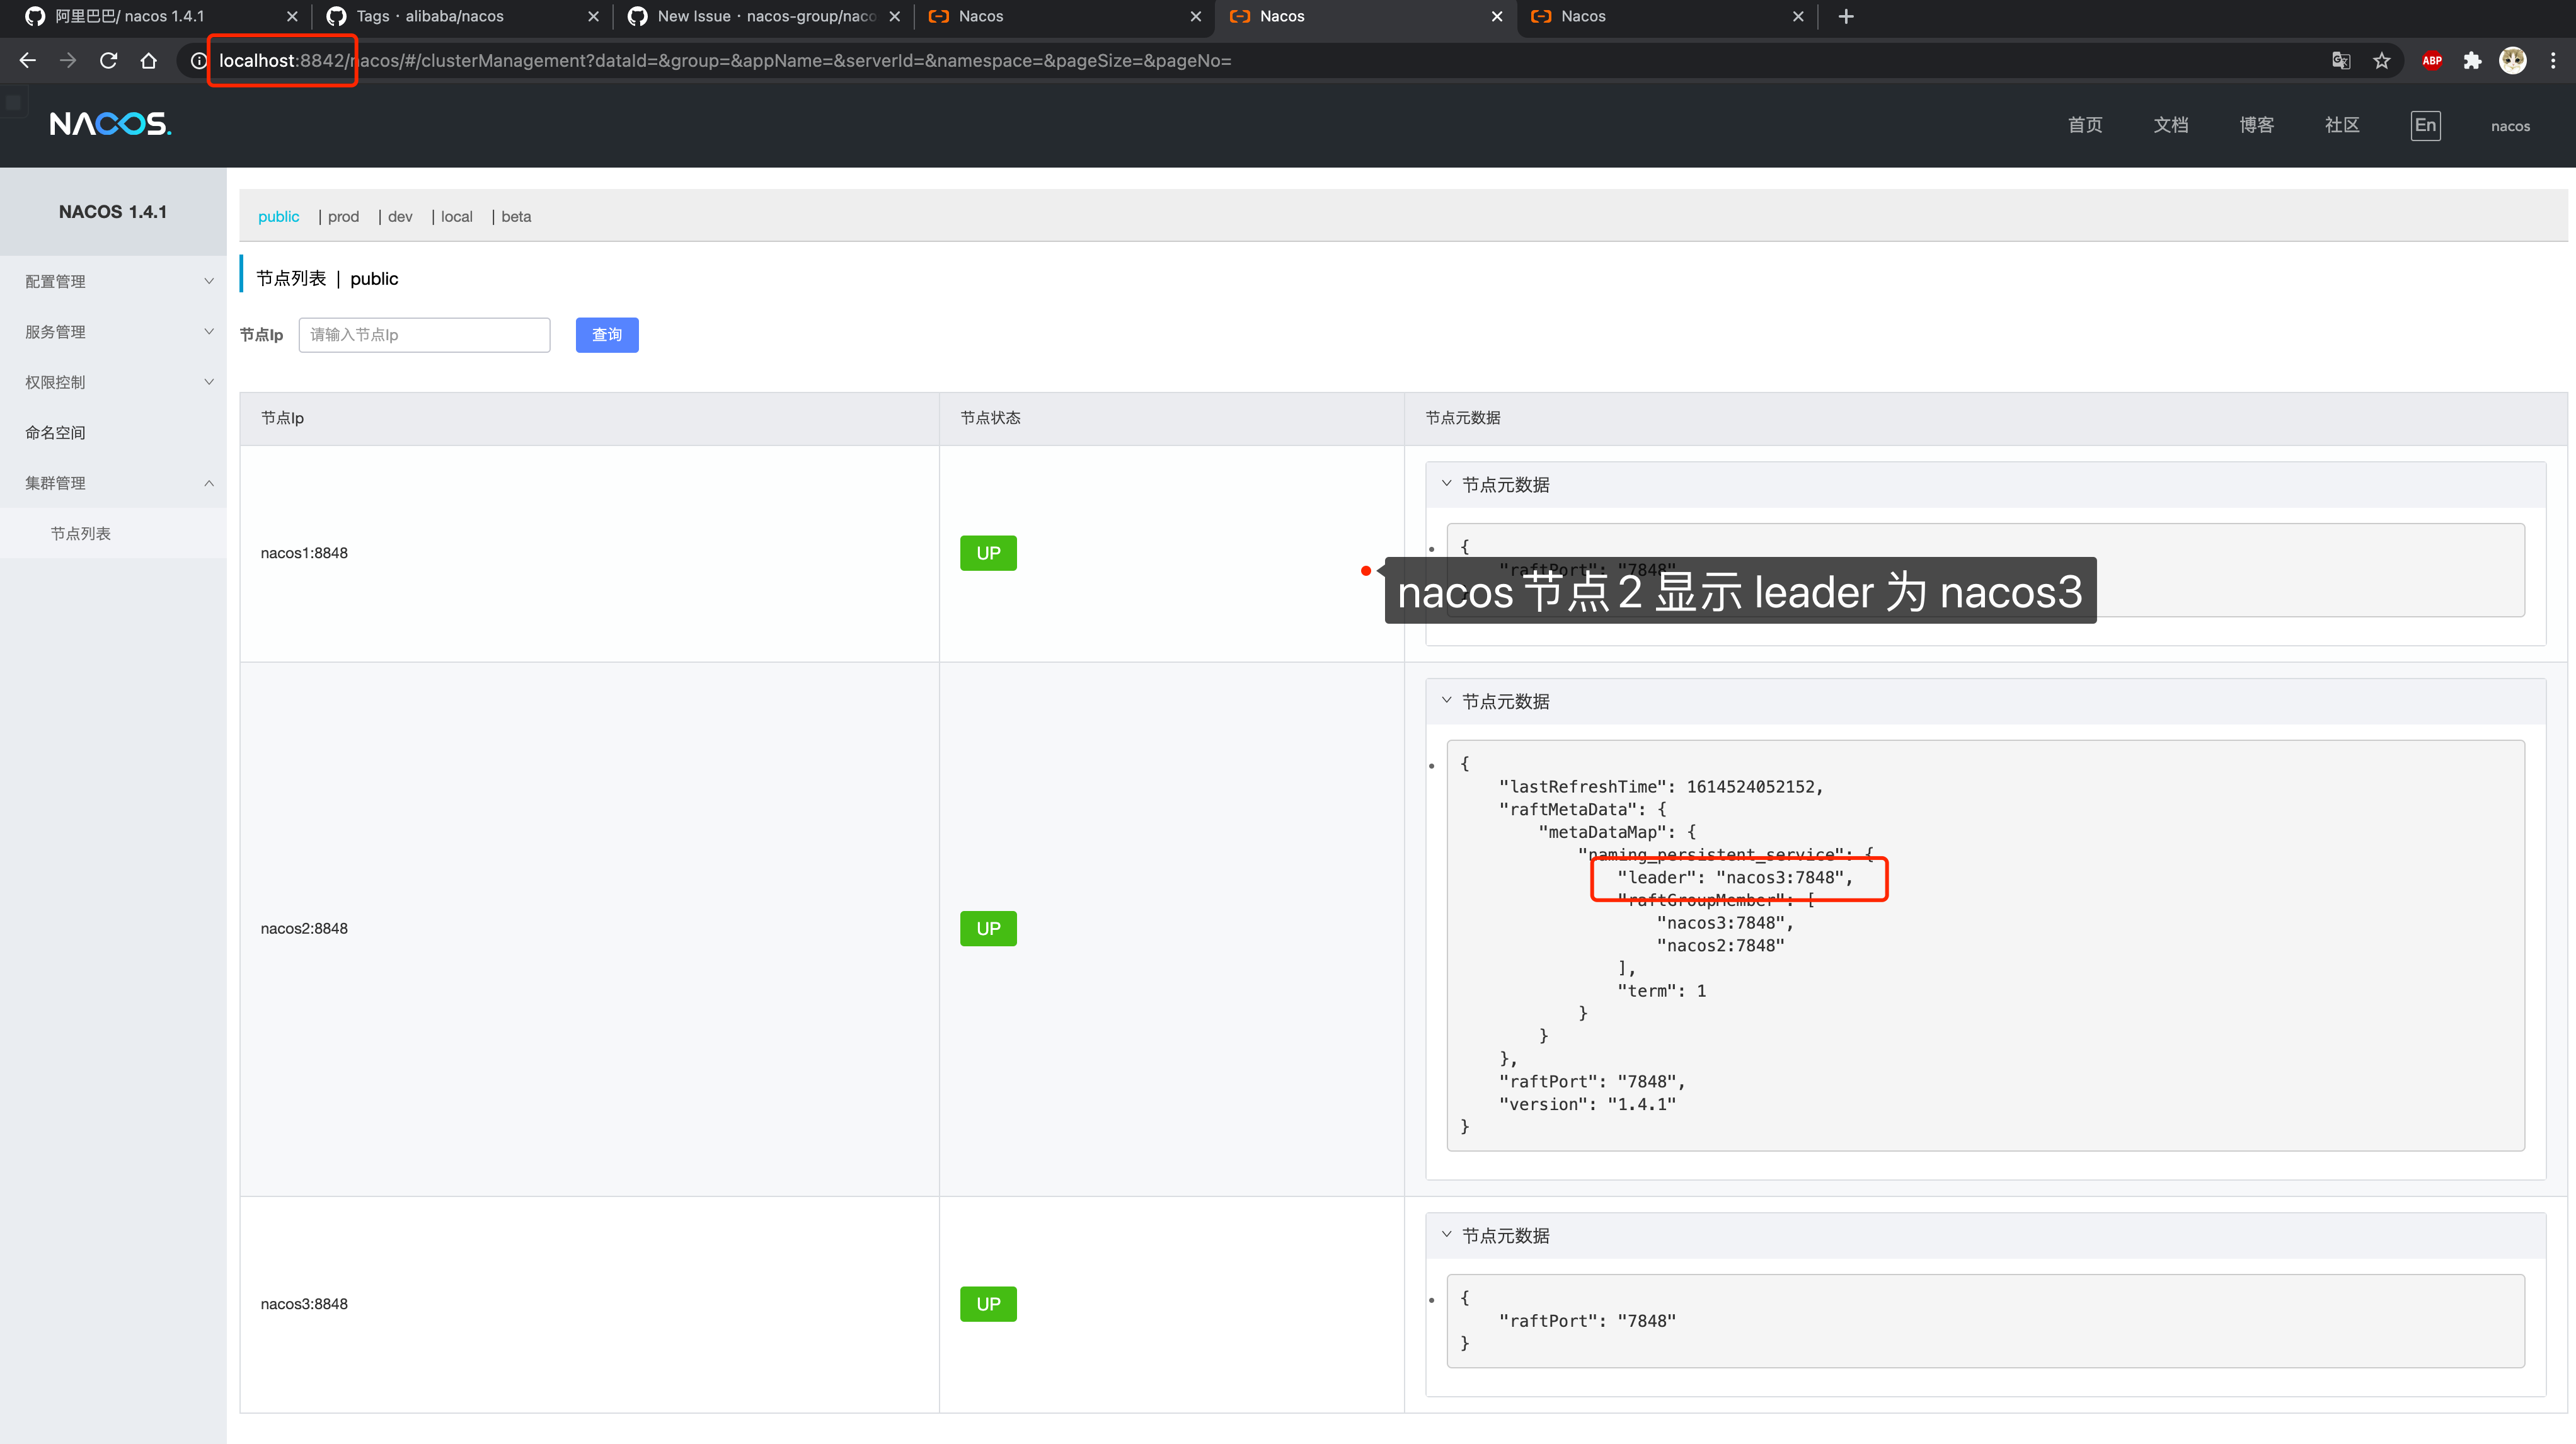Collapse nacos3 节点元数据 panel

point(1446,1235)
